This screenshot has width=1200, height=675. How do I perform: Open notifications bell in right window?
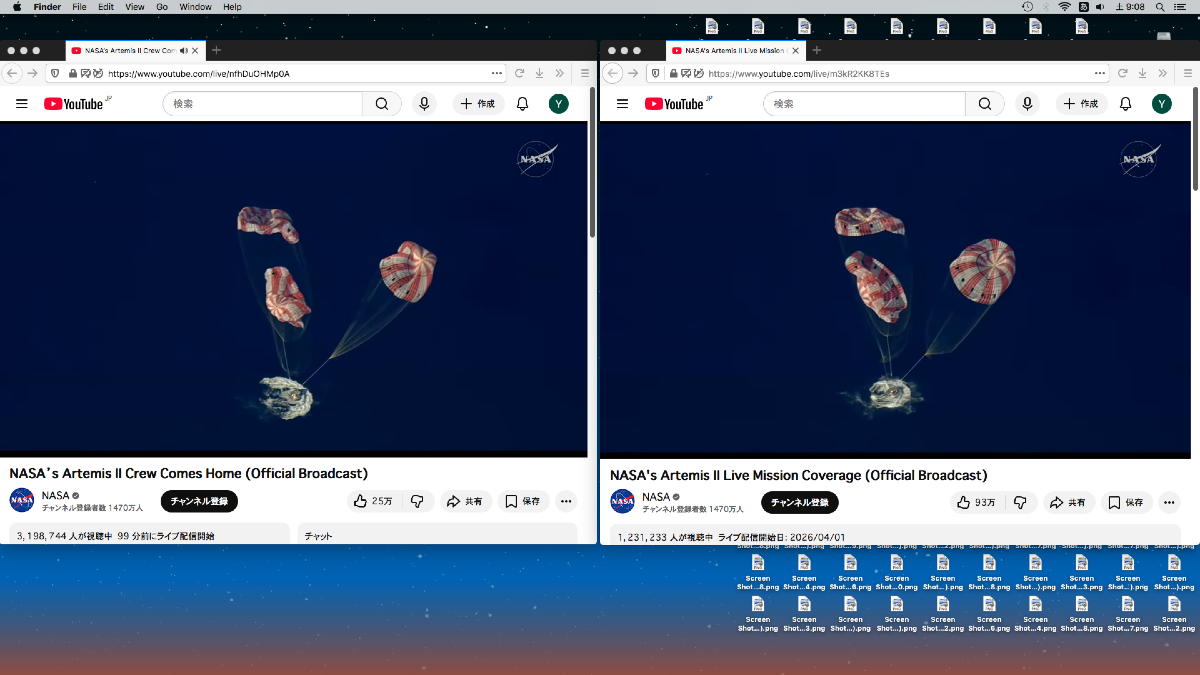click(x=1125, y=104)
